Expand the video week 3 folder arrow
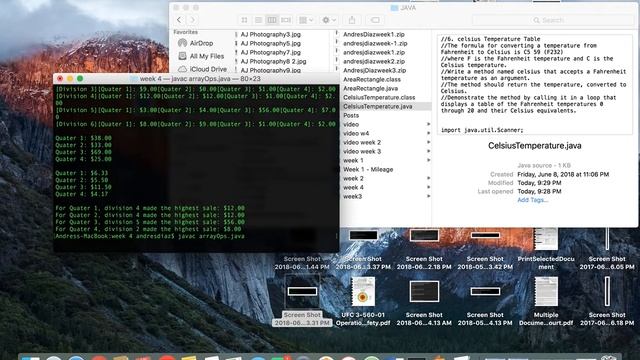The image size is (640, 360). pyautogui.click(x=428, y=151)
